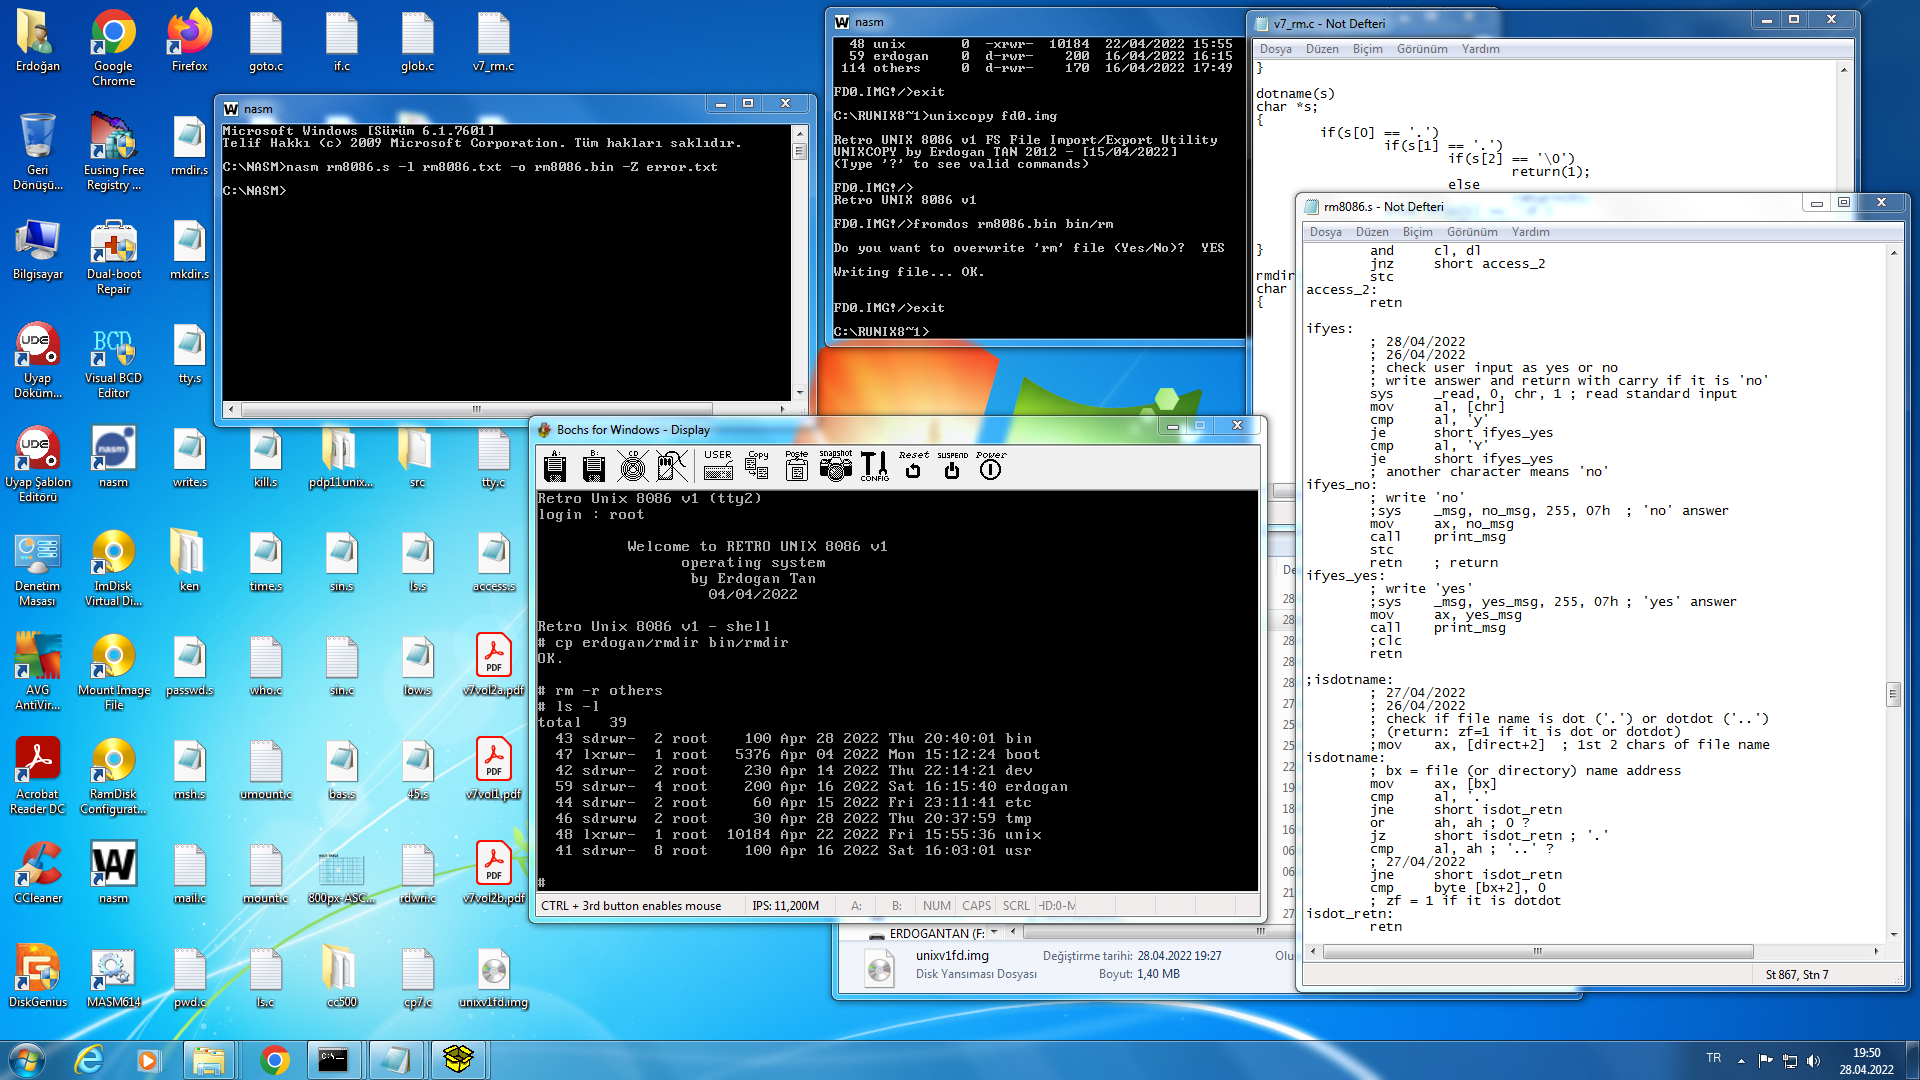Toggle the CD-ROM drive icon in Bochs
Image resolution: width=1920 pixels, height=1080 pixels.
point(632,466)
